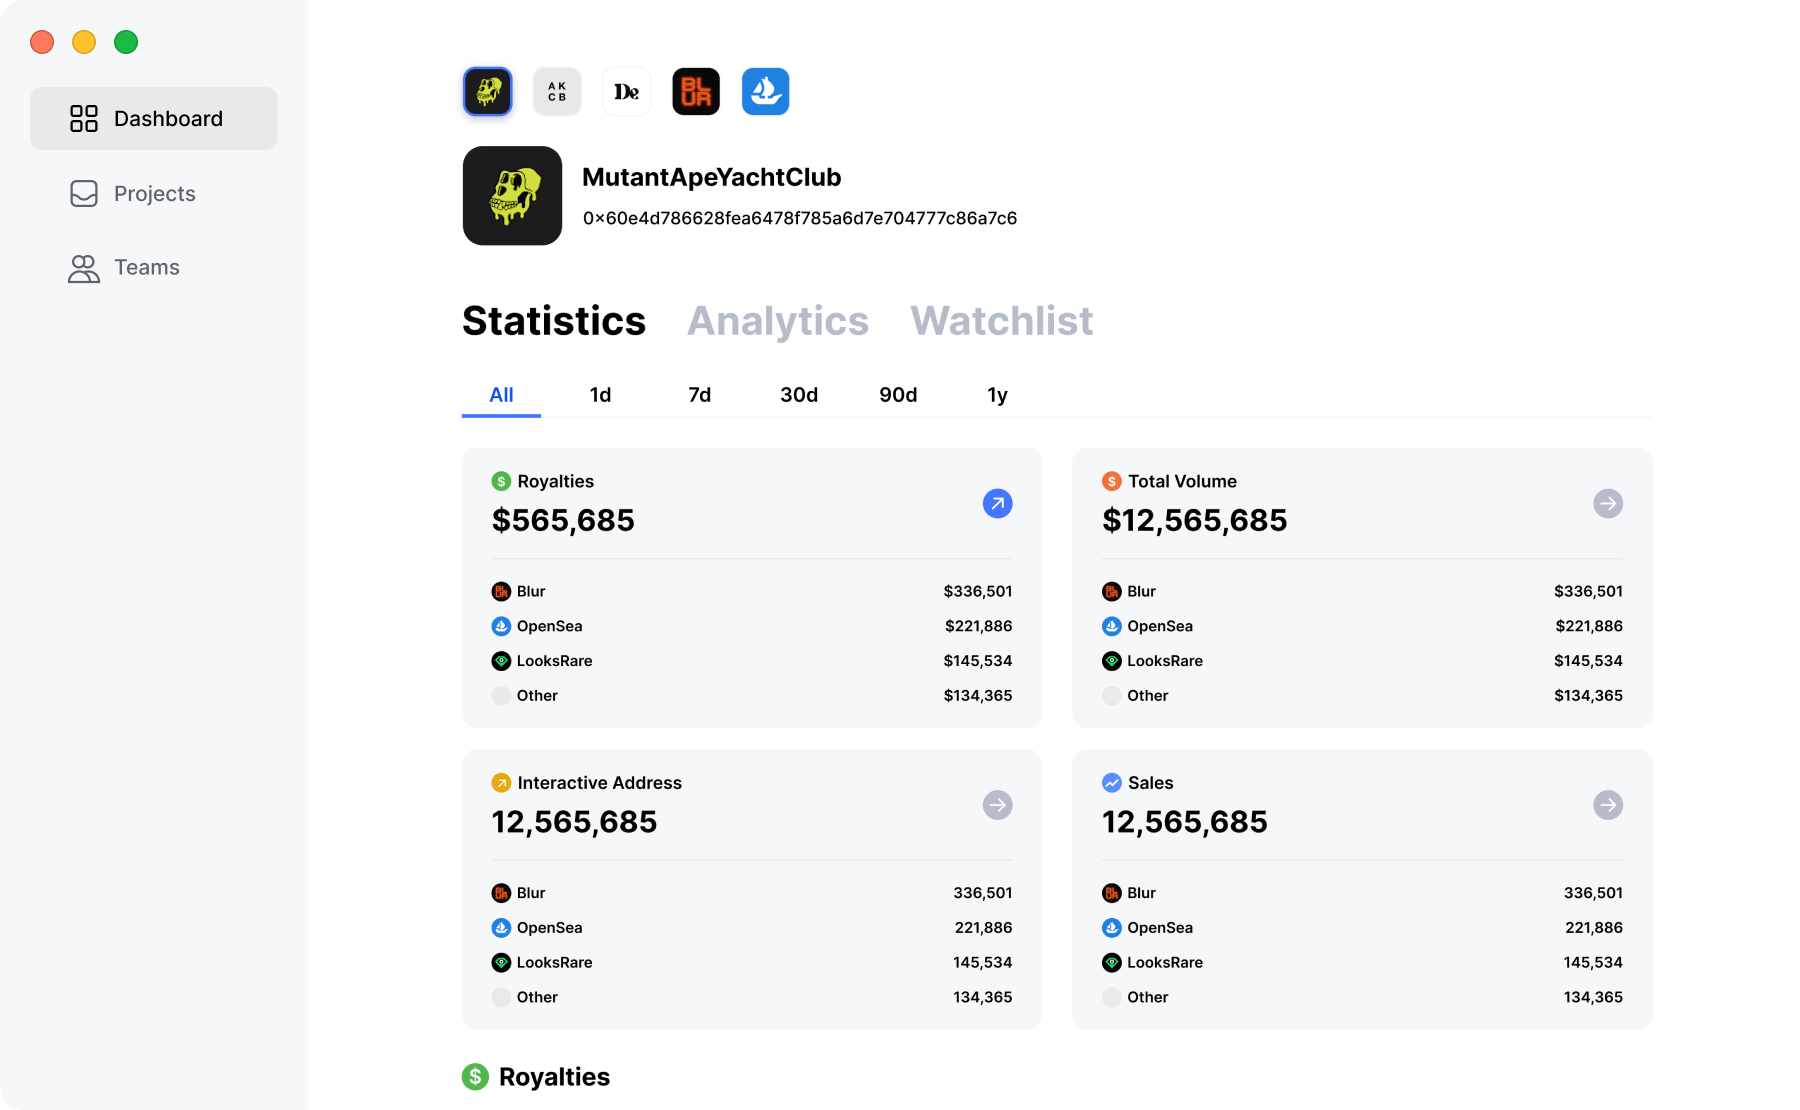
Task: Open Total Volume card arrow button
Action: point(1607,503)
